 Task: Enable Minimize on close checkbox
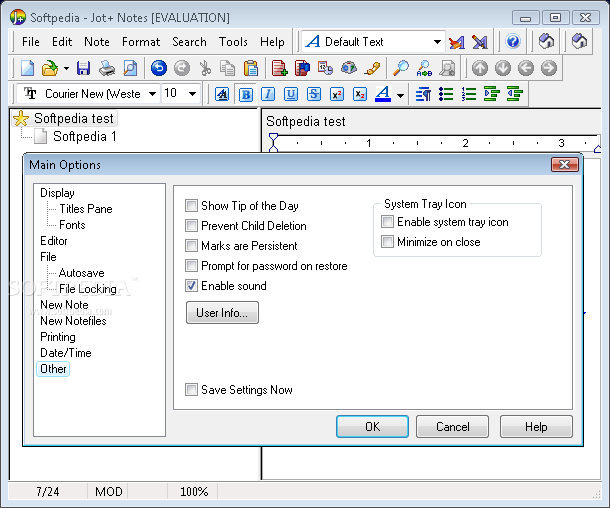click(387, 242)
